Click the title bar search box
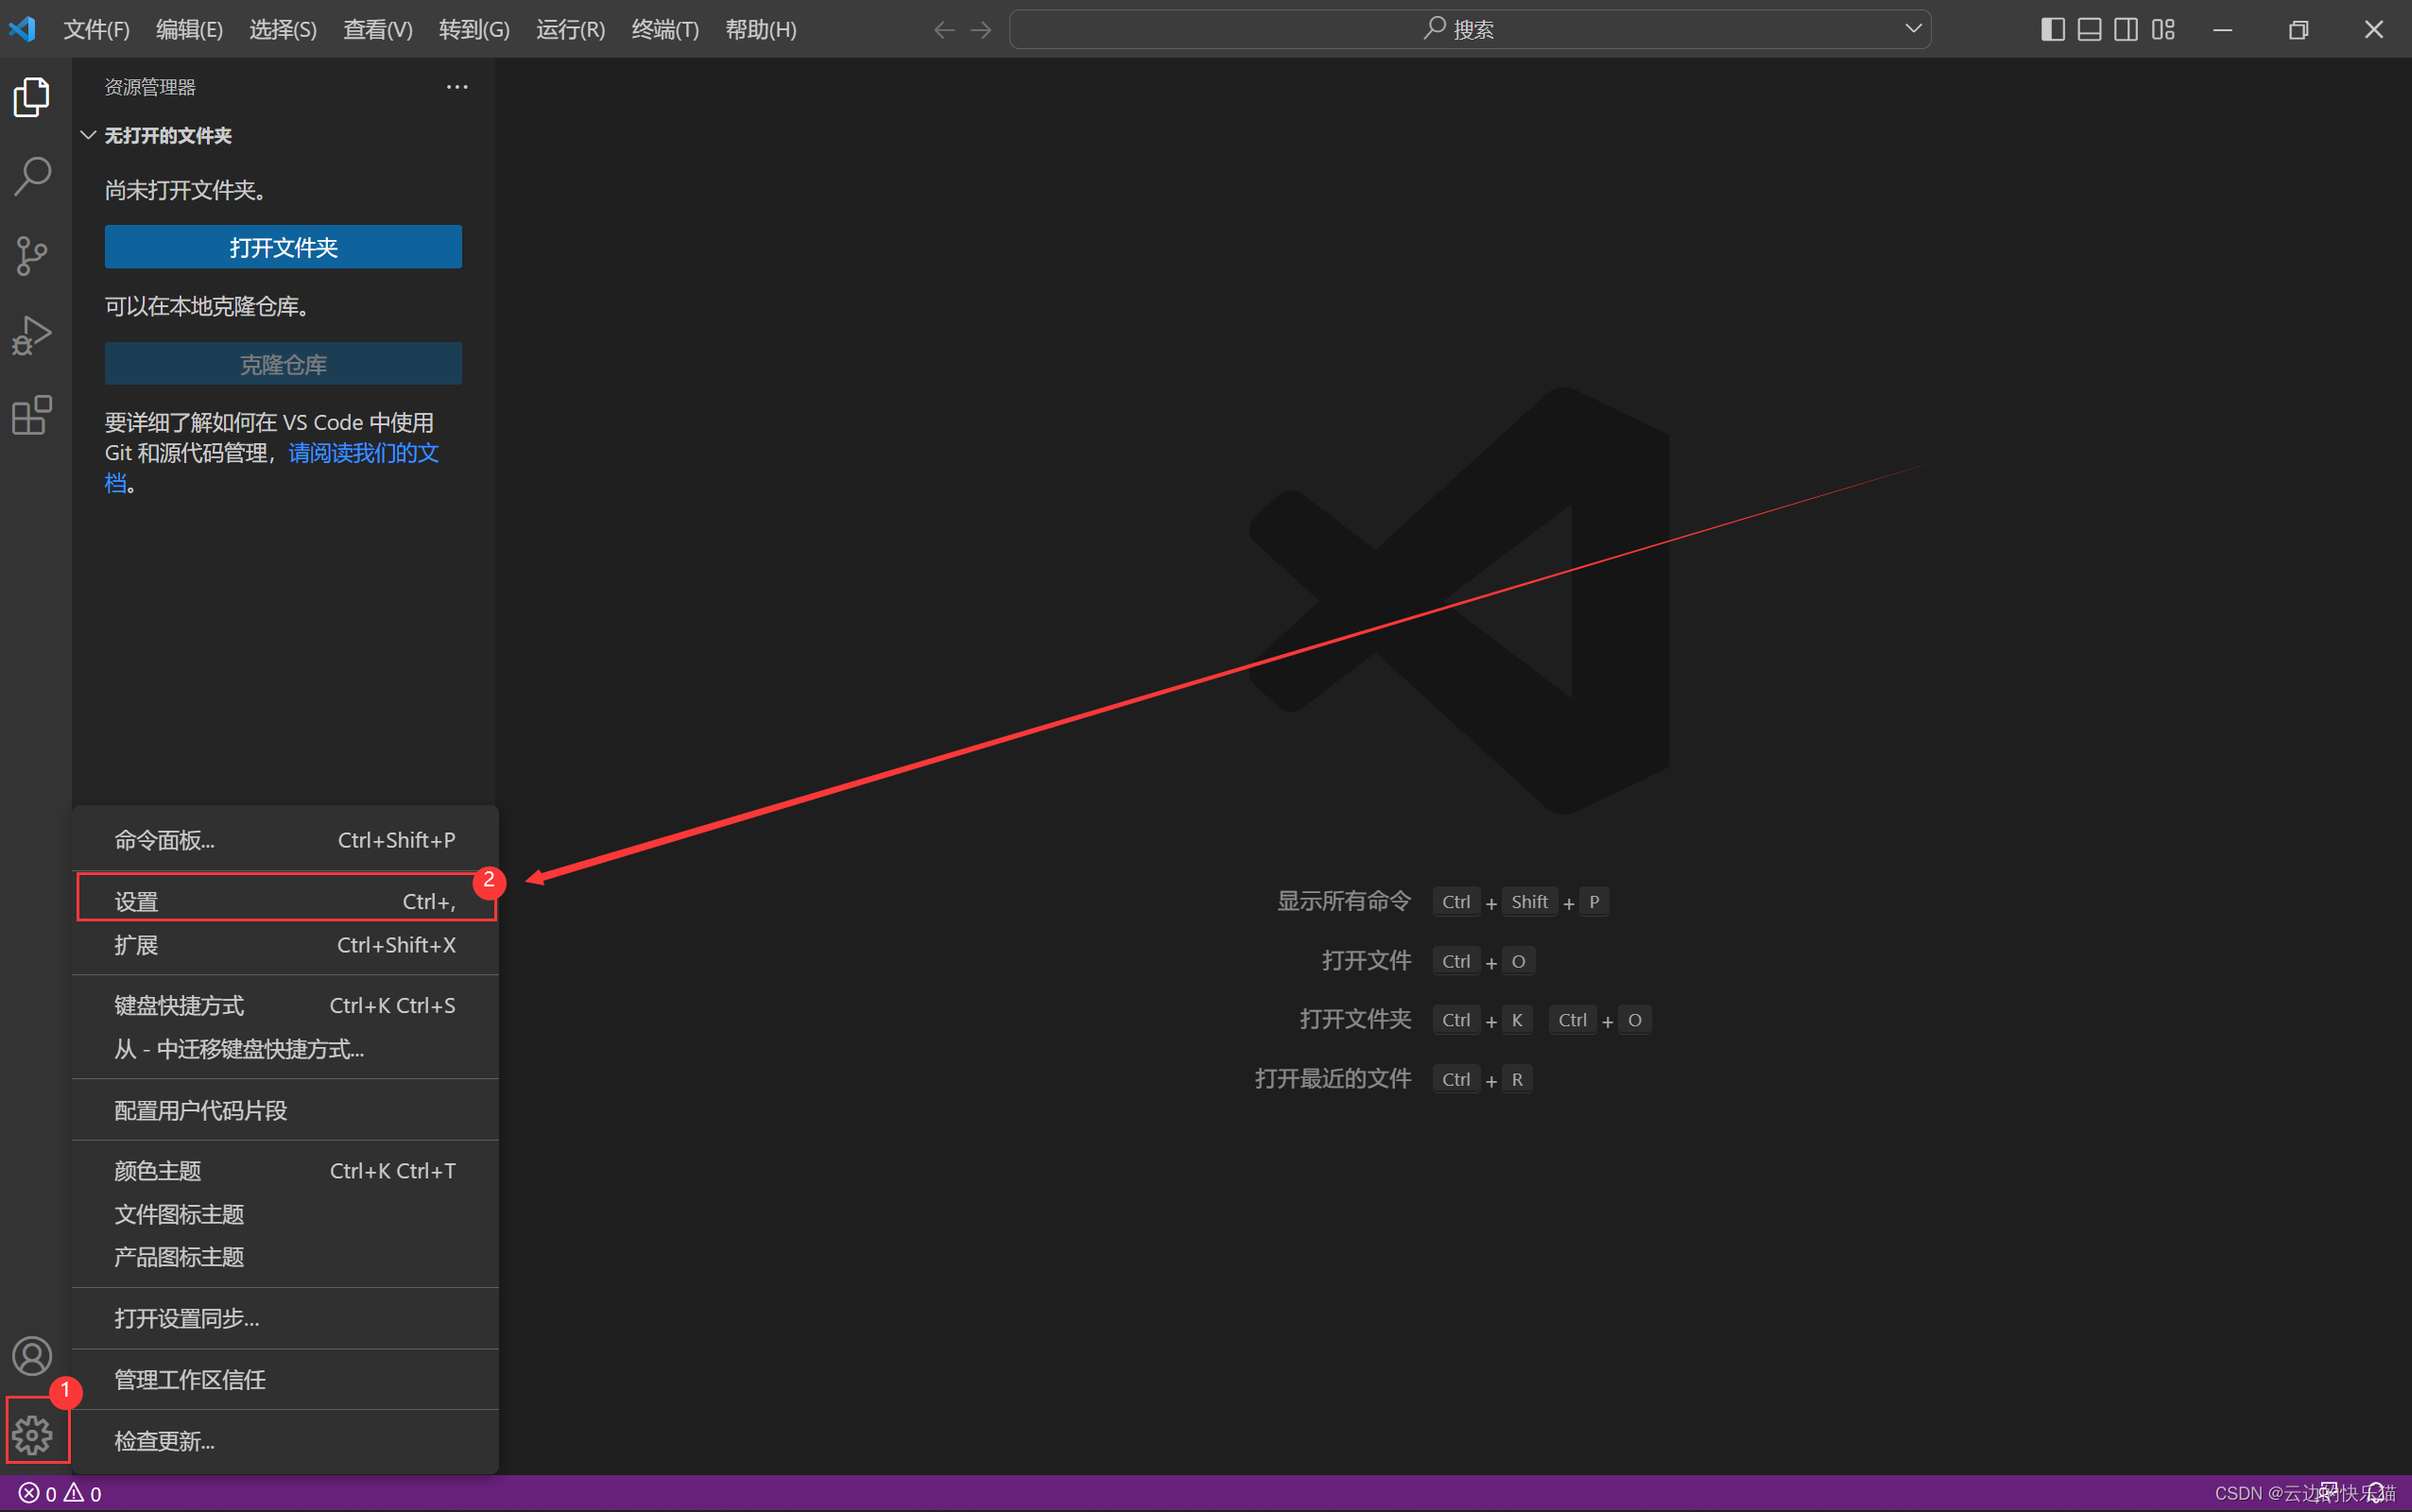The height and width of the screenshot is (1512, 2412). (1458, 29)
